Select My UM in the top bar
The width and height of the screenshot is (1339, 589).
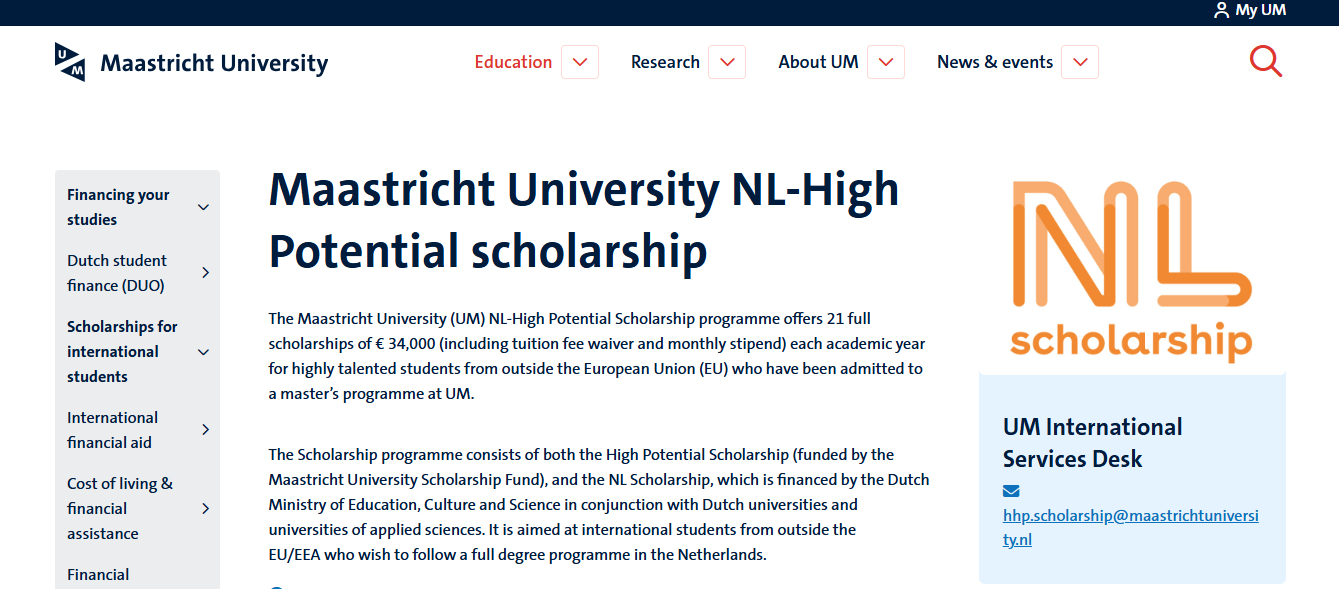pyautogui.click(x=1258, y=10)
